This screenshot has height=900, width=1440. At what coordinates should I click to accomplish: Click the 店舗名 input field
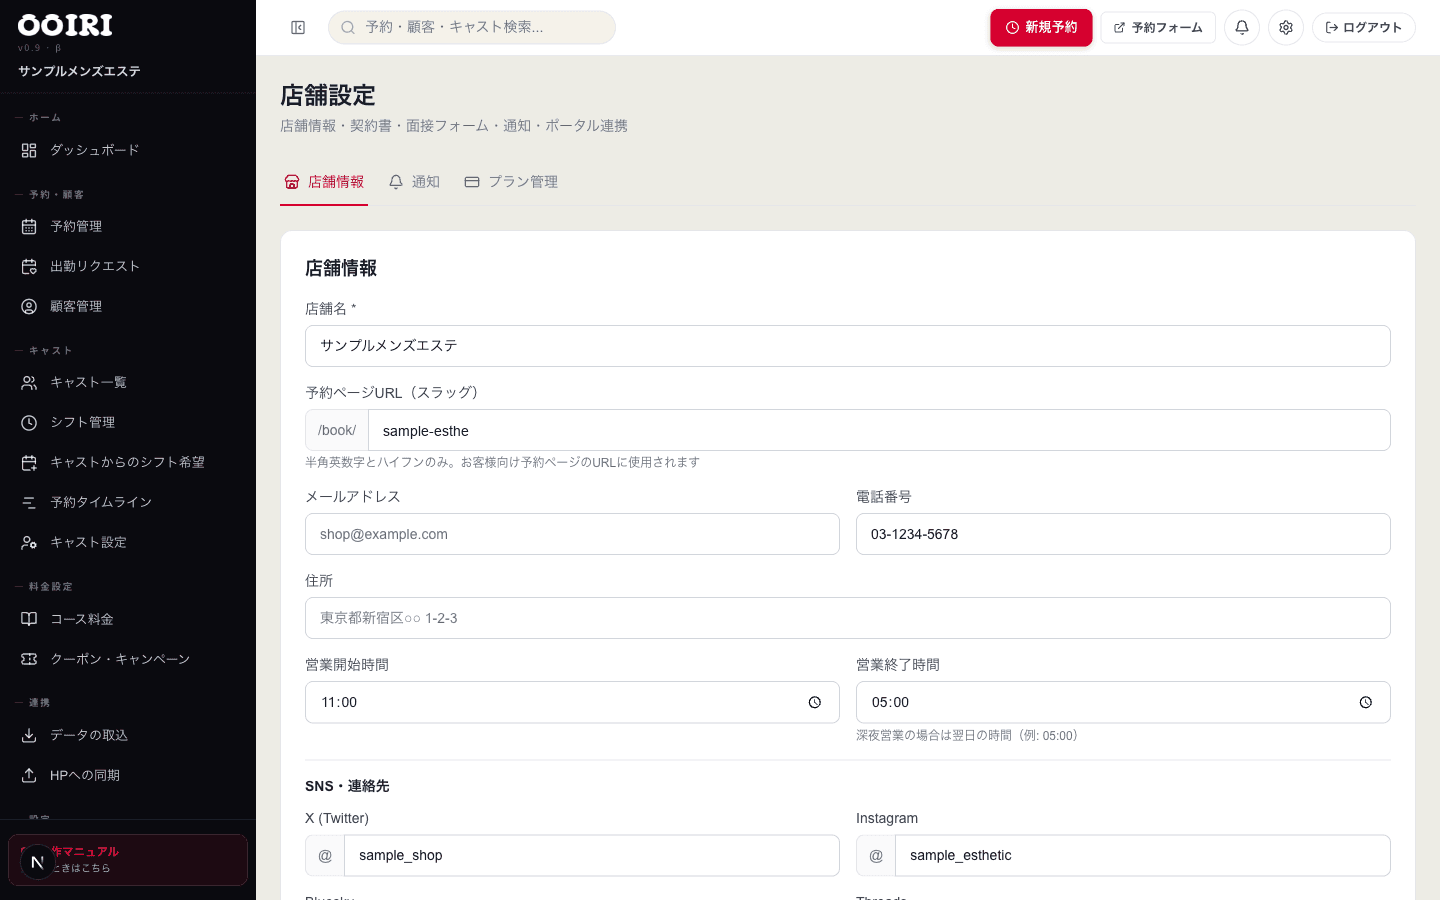point(848,346)
